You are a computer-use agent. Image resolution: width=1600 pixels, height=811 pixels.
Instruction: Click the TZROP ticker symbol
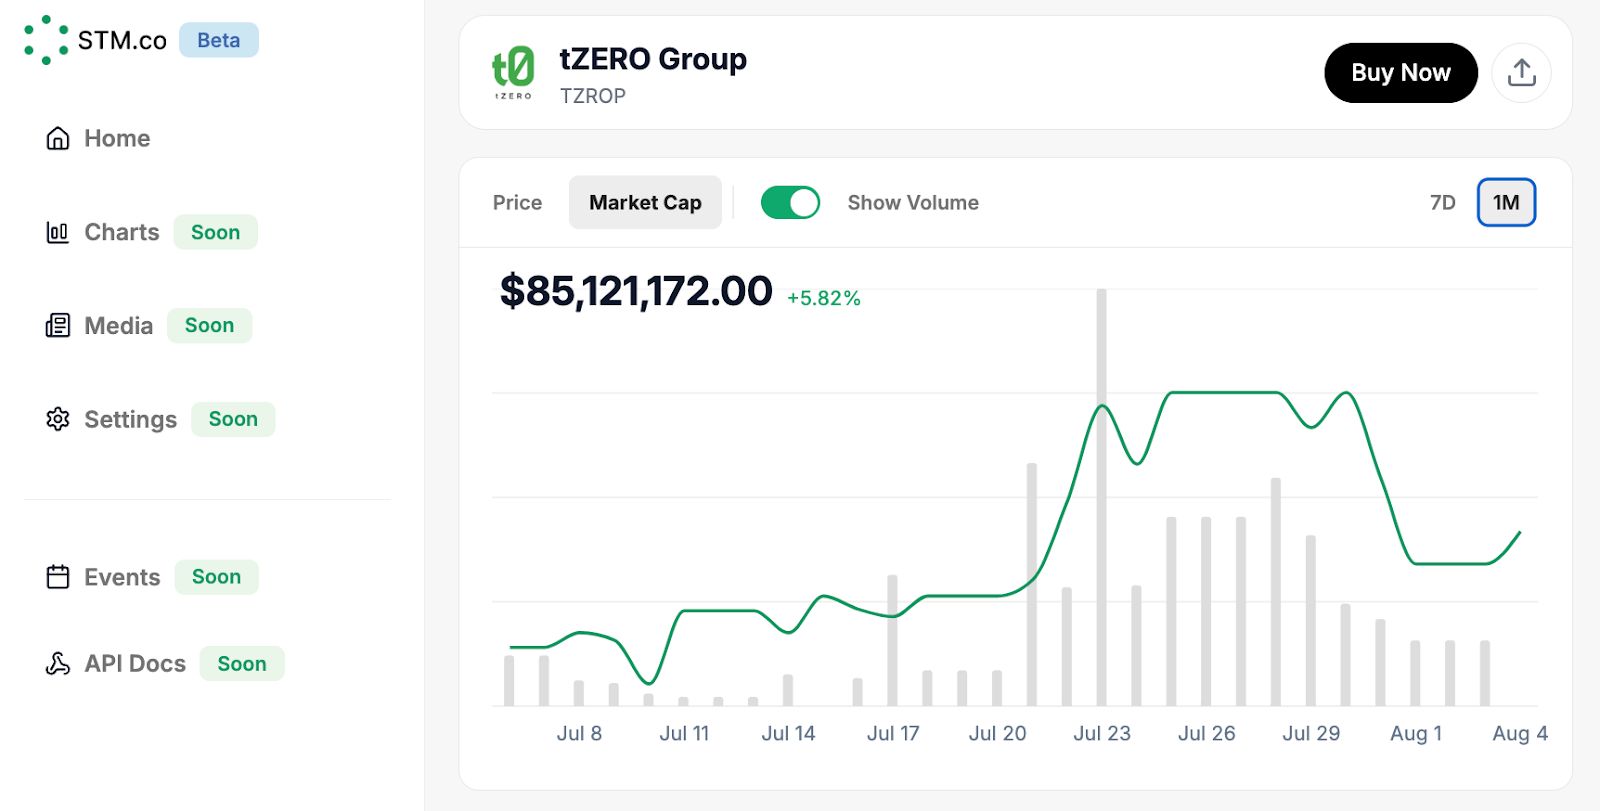click(x=593, y=96)
